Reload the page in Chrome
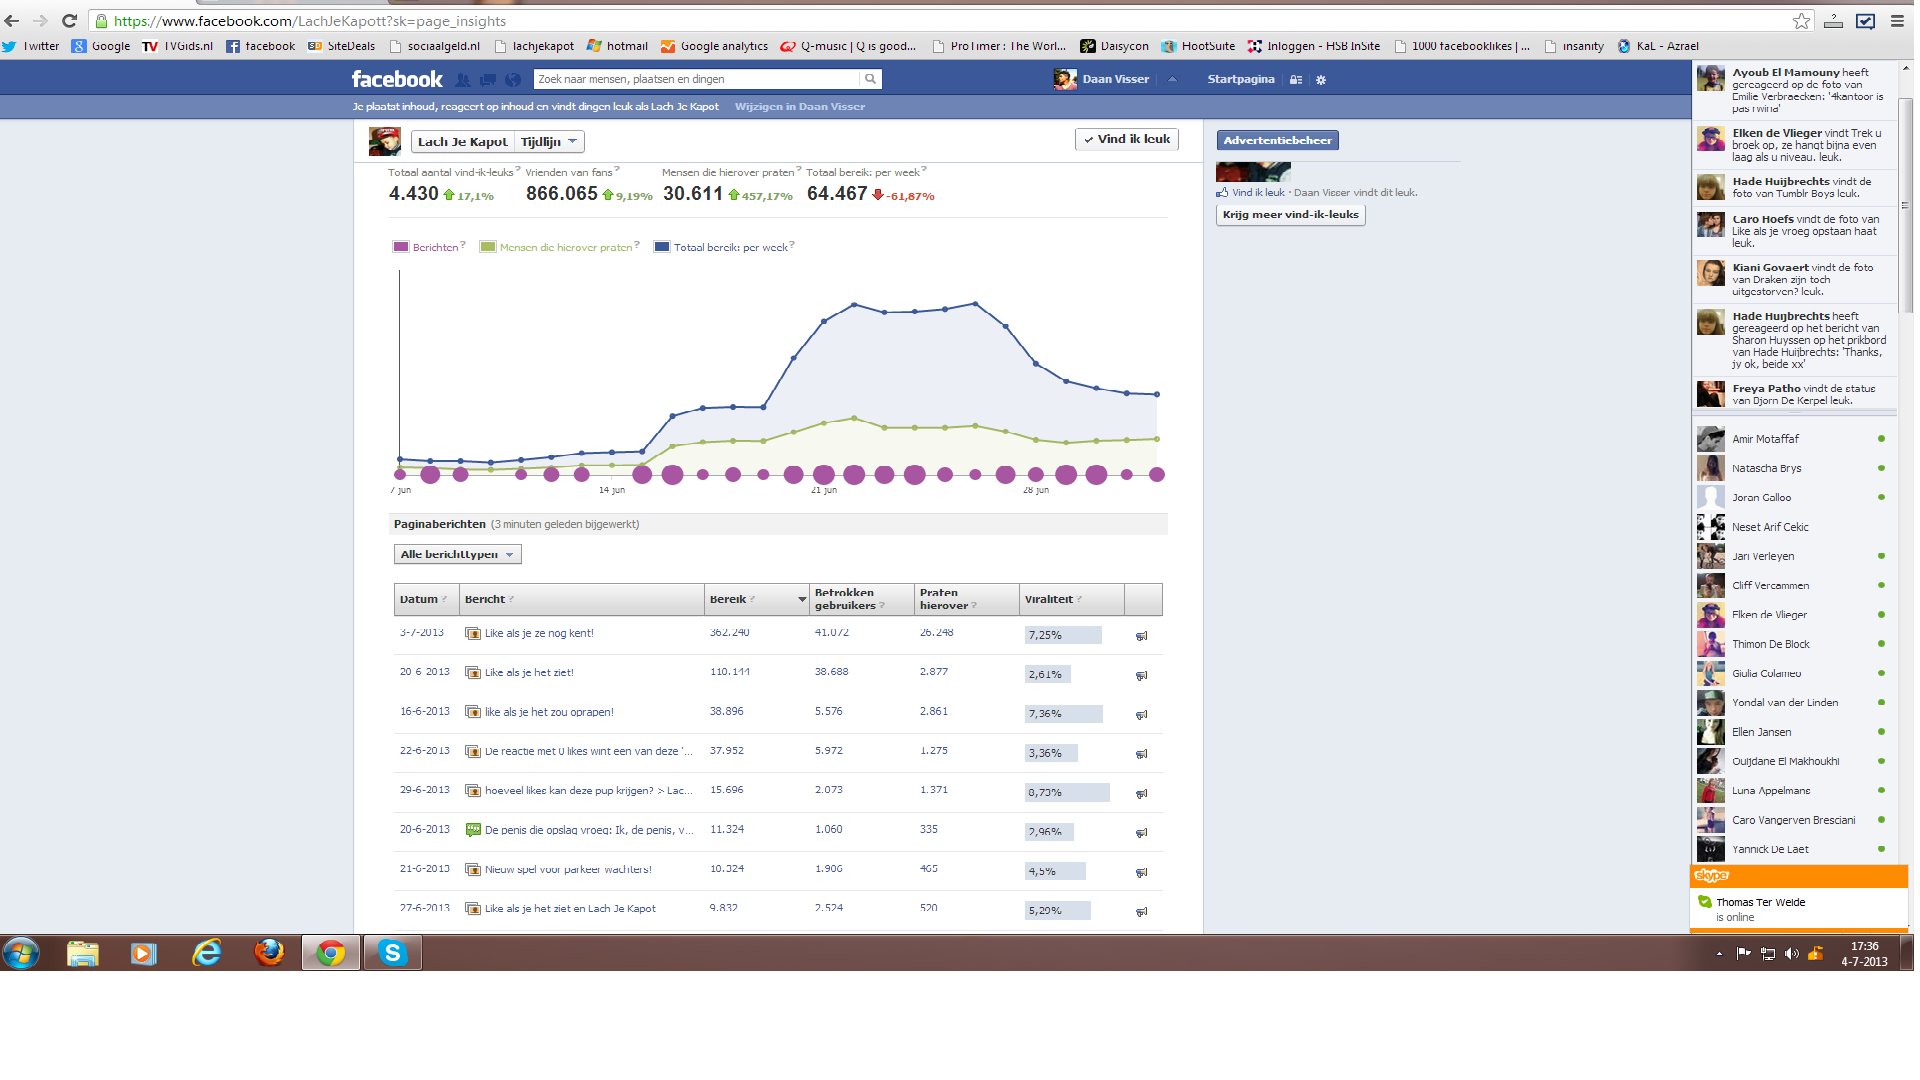 tap(69, 21)
